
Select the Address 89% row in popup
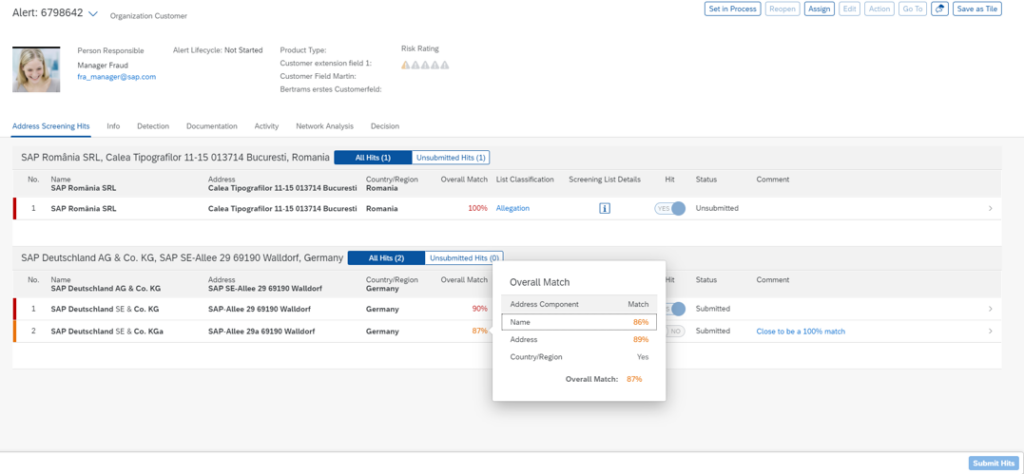pos(579,340)
